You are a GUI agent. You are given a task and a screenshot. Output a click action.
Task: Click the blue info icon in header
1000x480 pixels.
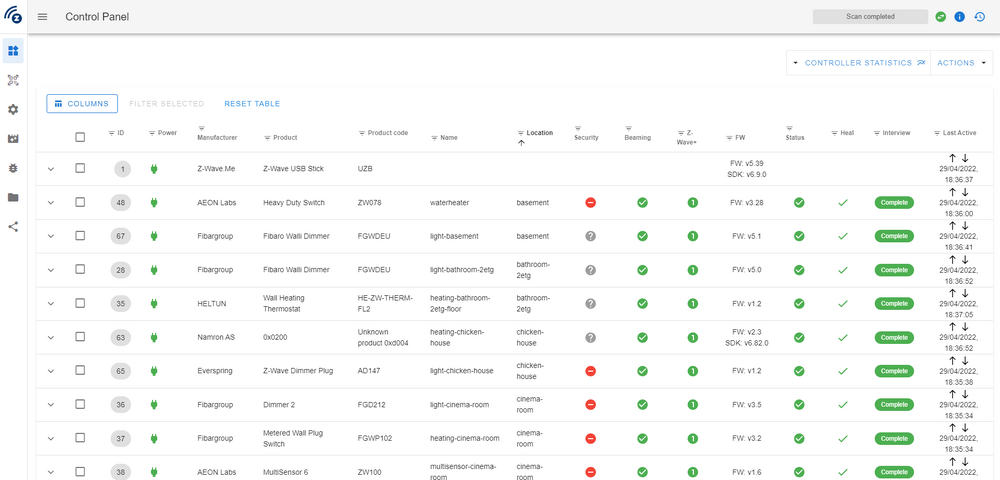[959, 17]
